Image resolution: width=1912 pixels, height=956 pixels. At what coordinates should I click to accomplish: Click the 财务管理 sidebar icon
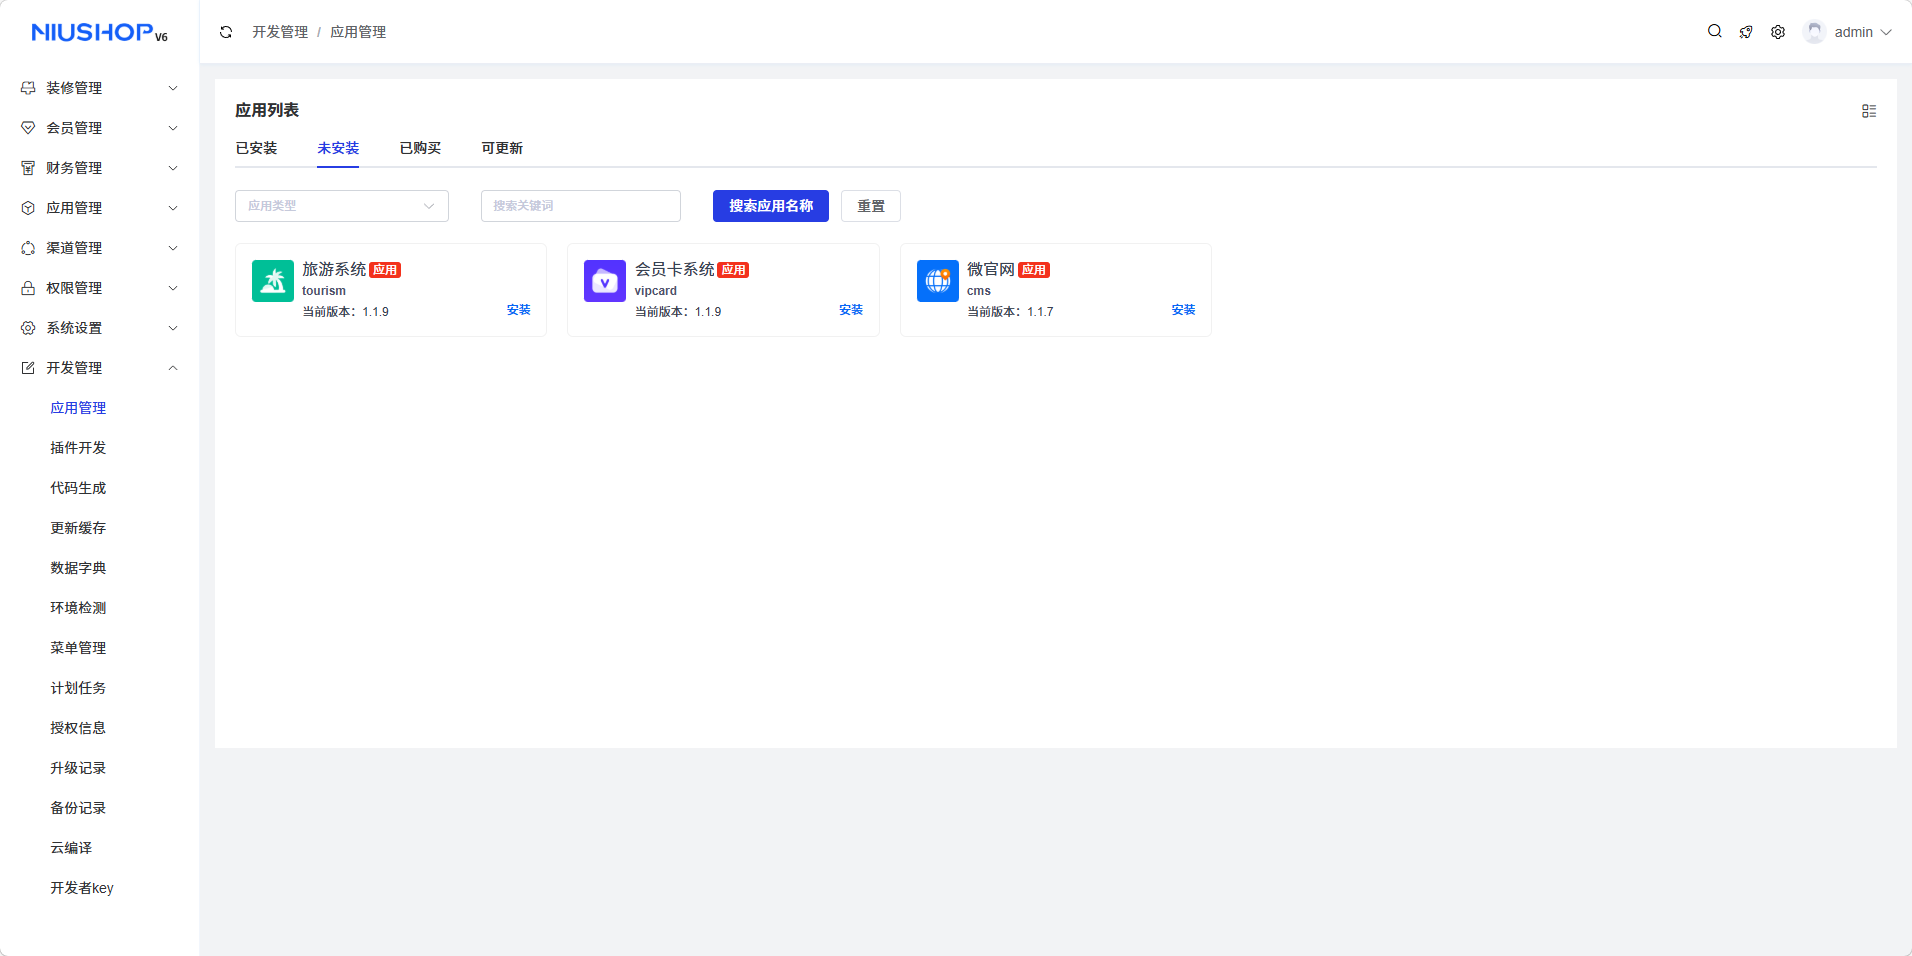28,168
